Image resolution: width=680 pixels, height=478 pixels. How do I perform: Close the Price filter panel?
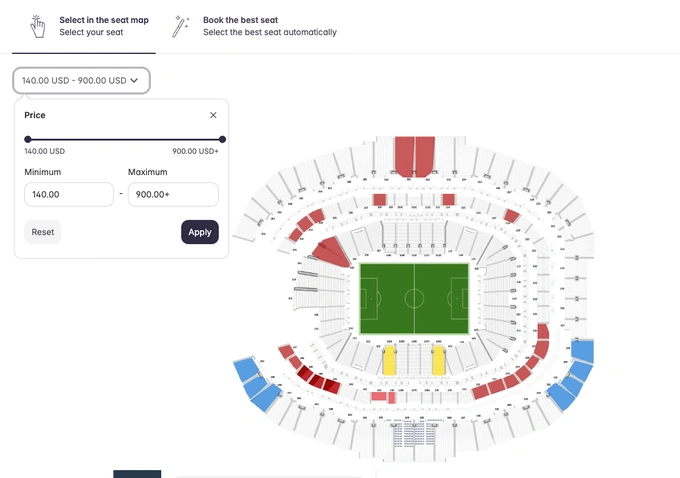pyautogui.click(x=213, y=115)
